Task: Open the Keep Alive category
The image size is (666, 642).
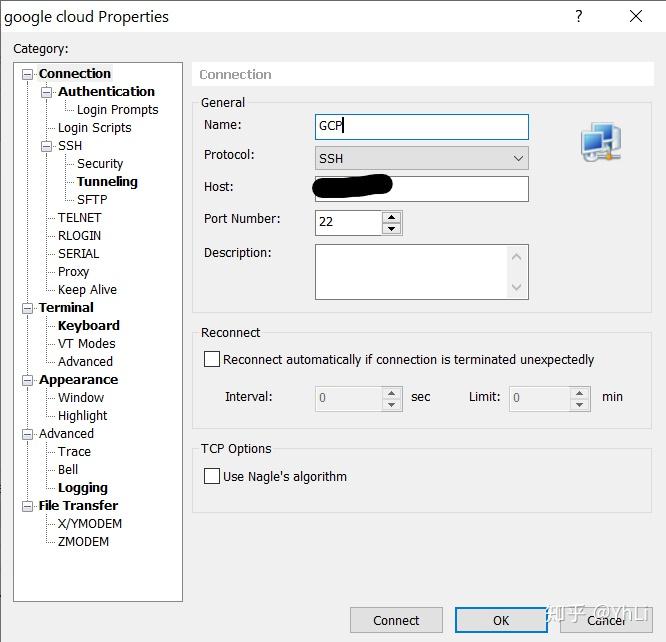Action: tap(87, 289)
